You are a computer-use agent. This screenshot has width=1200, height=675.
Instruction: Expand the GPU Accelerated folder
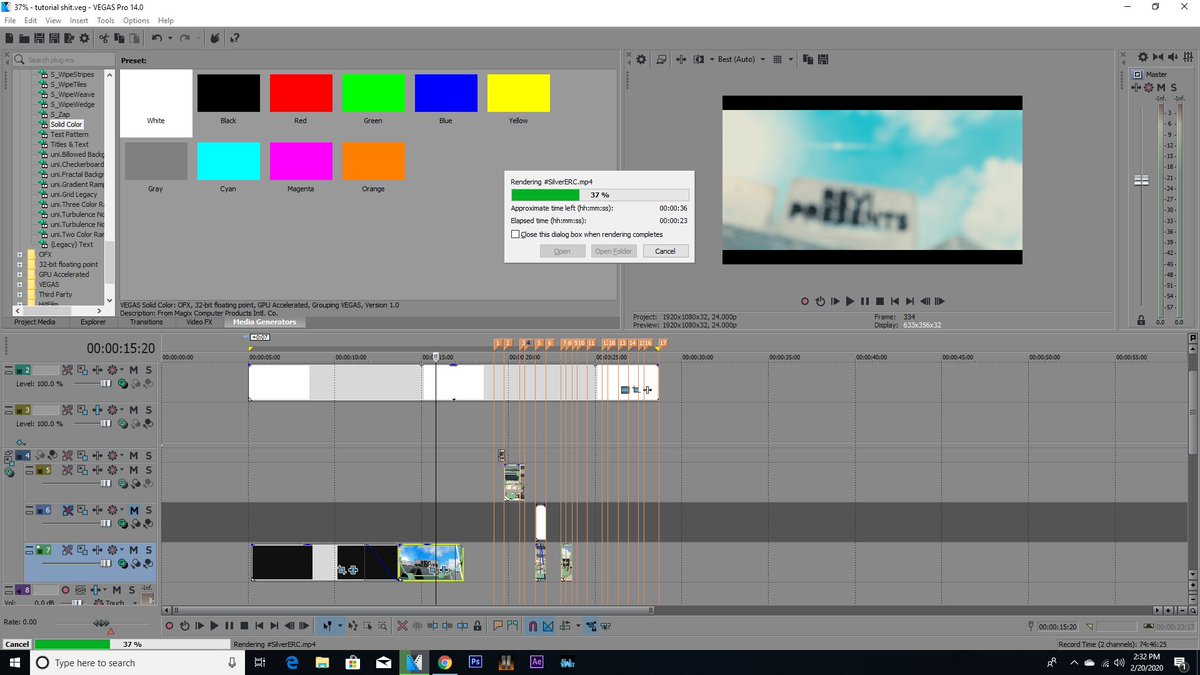tap(20, 274)
